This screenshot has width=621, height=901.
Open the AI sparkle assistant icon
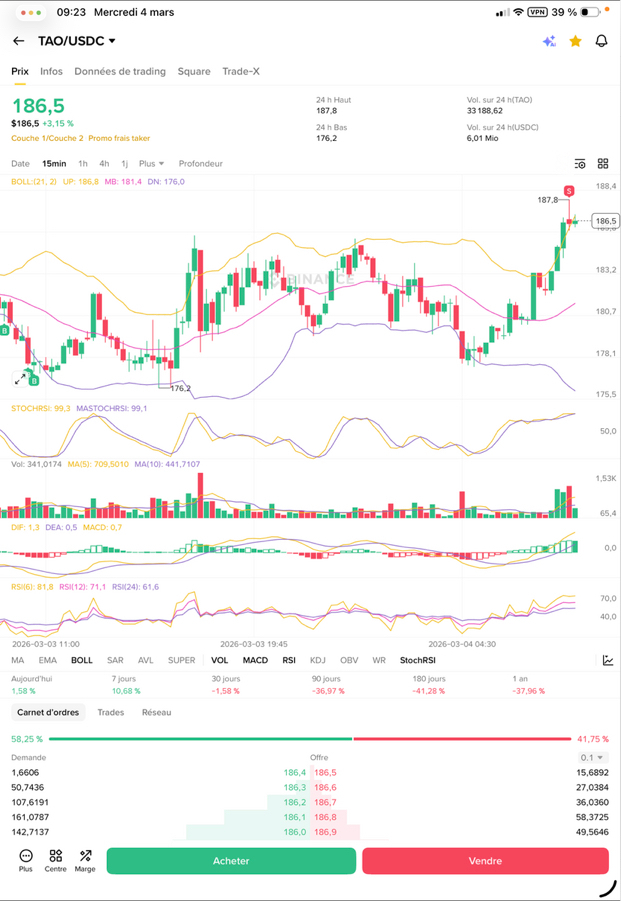click(549, 41)
